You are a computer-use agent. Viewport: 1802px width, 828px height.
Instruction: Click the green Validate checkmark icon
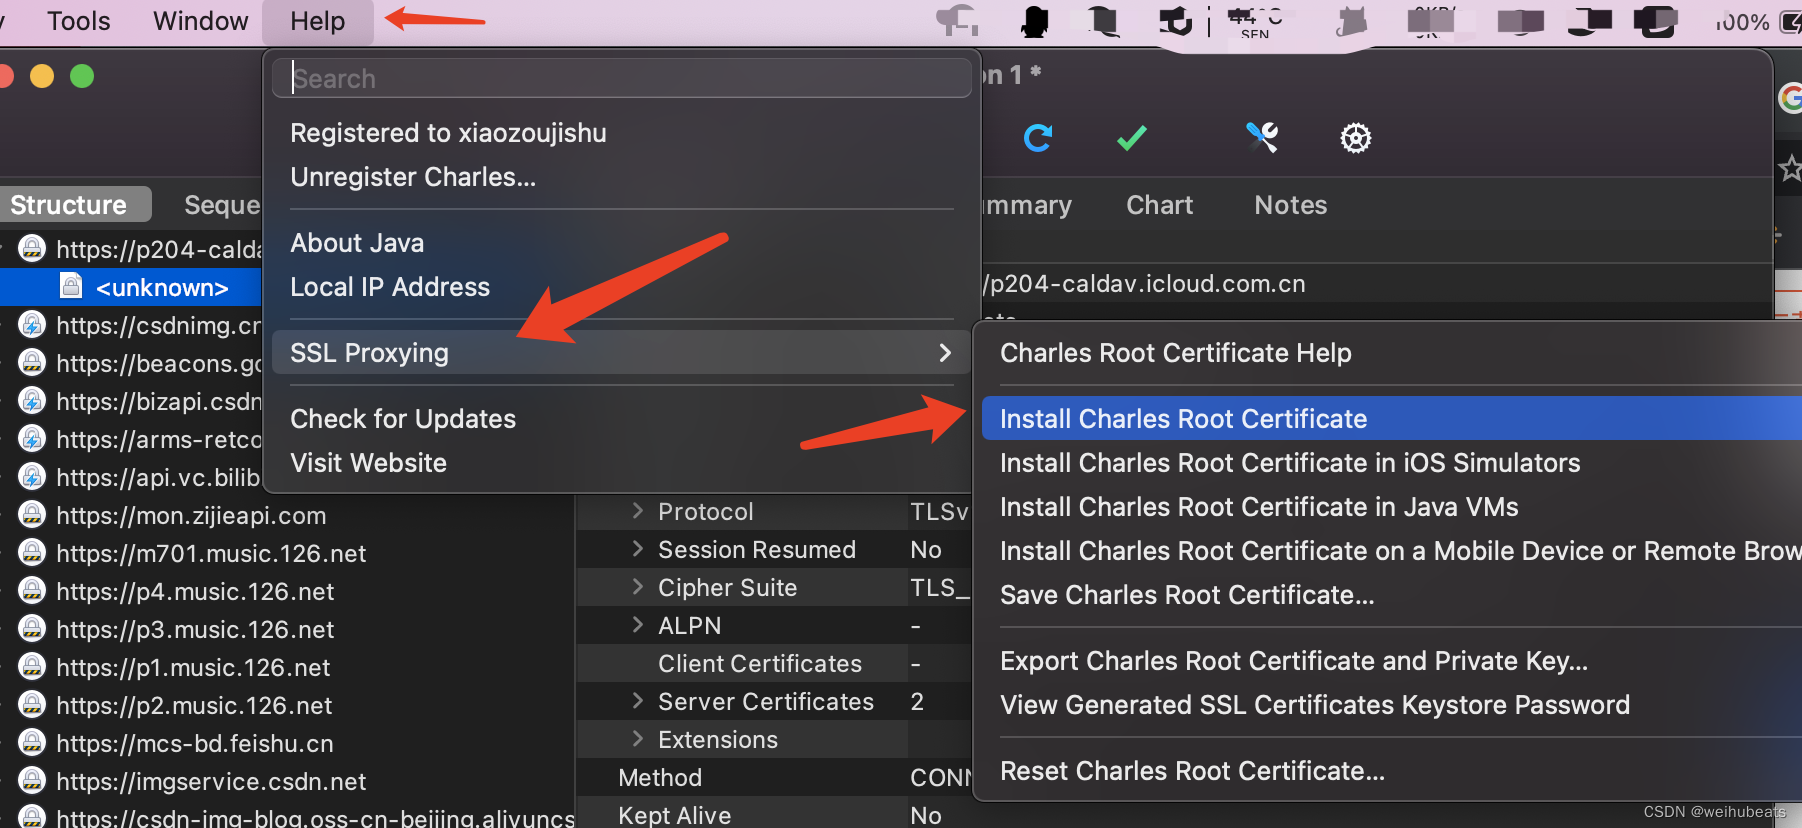[1131, 137]
